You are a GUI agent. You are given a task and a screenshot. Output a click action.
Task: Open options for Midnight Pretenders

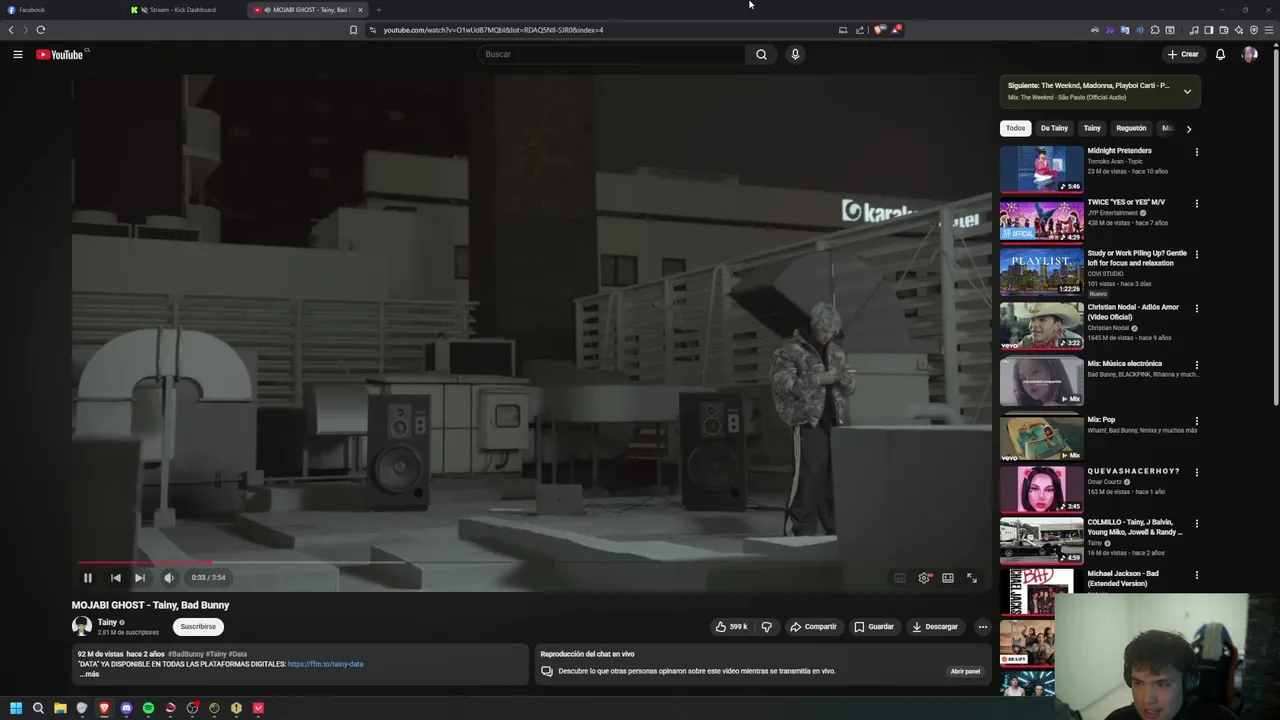click(x=1196, y=152)
